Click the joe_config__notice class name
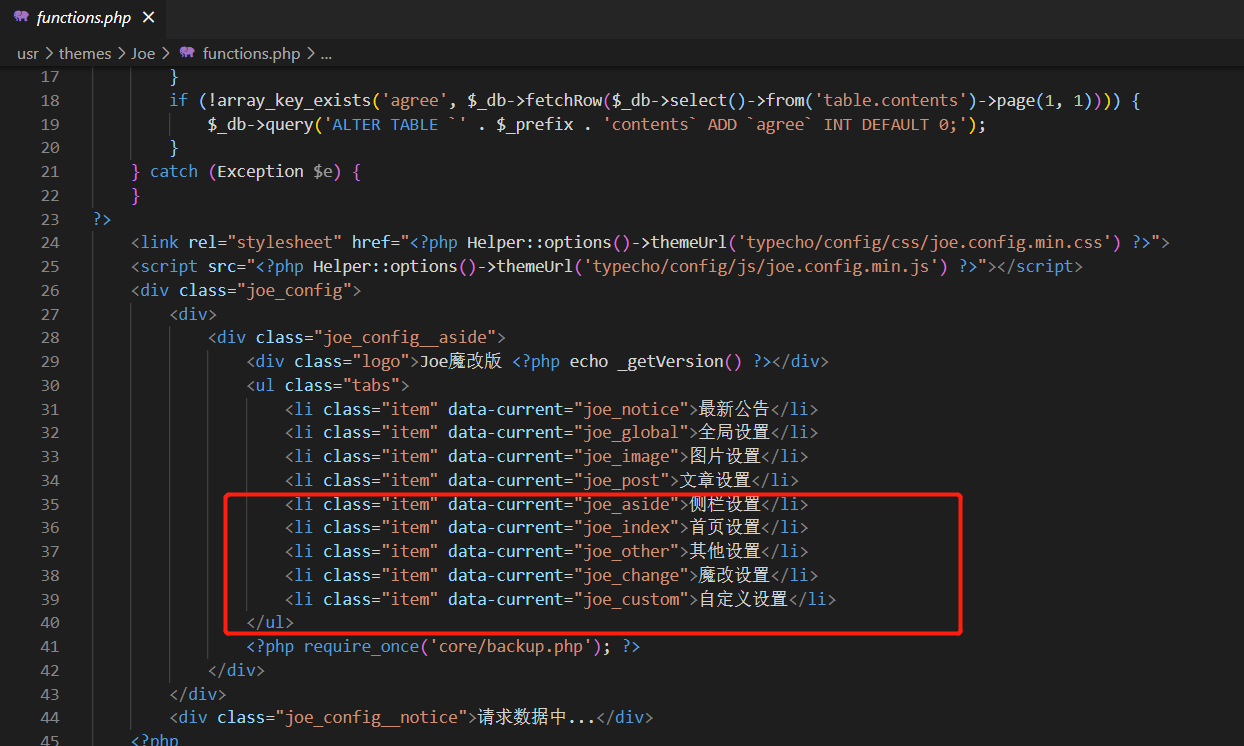This screenshot has width=1244, height=746. (372, 718)
